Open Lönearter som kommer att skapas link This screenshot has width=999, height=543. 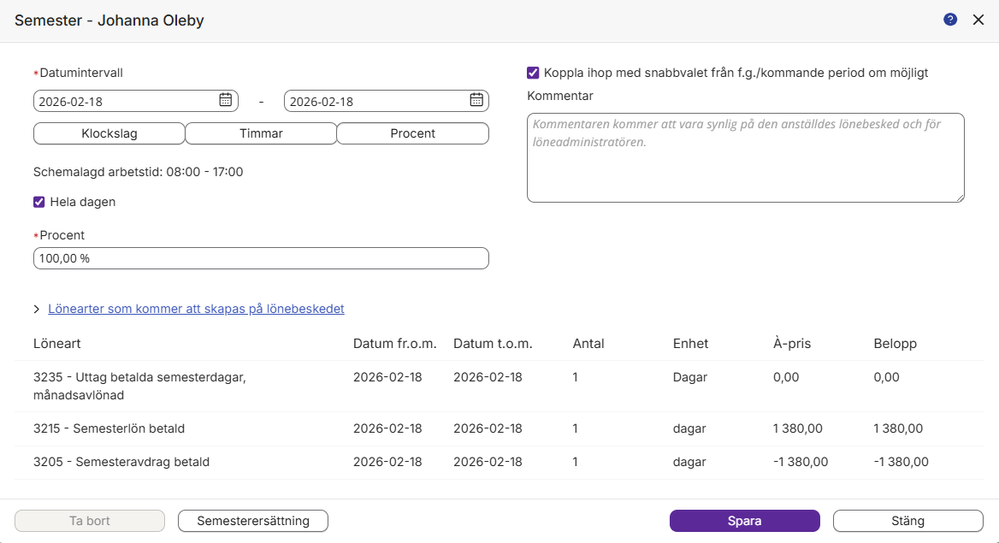pyautogui.click(x=196, y=308)
